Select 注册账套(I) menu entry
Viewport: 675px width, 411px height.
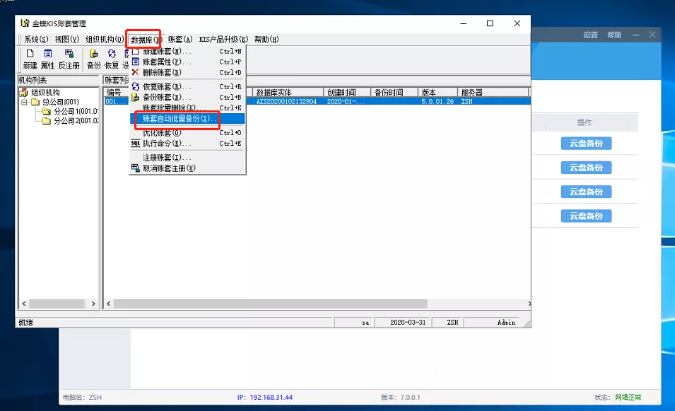186,158
